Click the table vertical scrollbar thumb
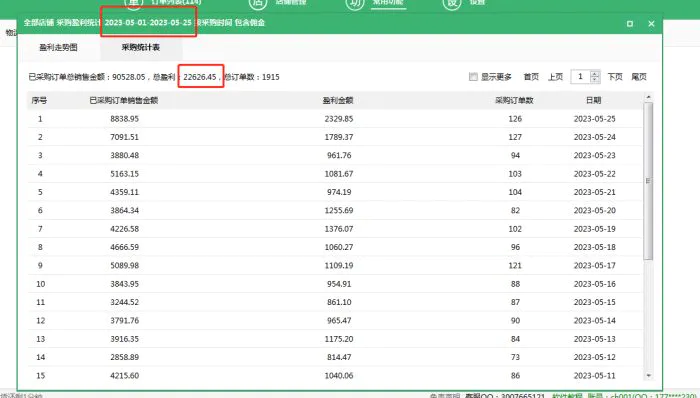The width and height of the screenshot is (700, 398). [x=648, y=181]
